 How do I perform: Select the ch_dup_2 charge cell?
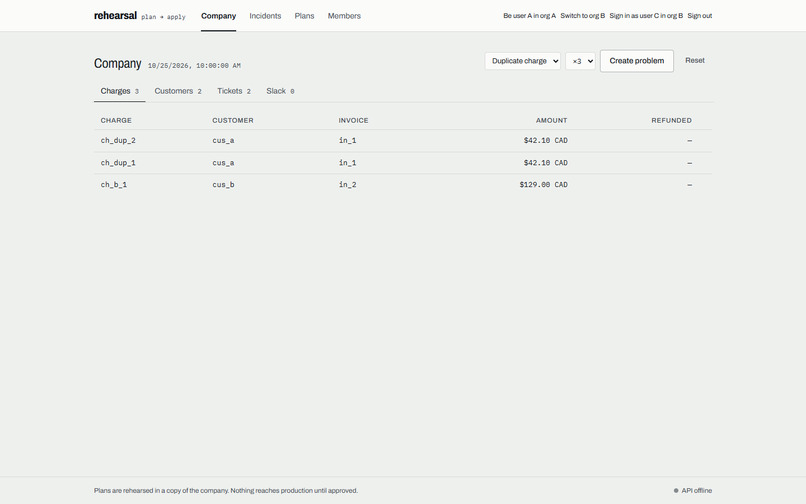pos(118,140)
